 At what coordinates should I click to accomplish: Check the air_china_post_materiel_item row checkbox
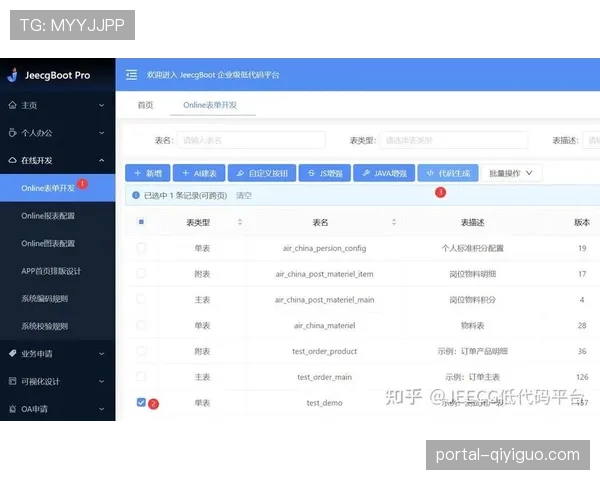tap(141, 273)
